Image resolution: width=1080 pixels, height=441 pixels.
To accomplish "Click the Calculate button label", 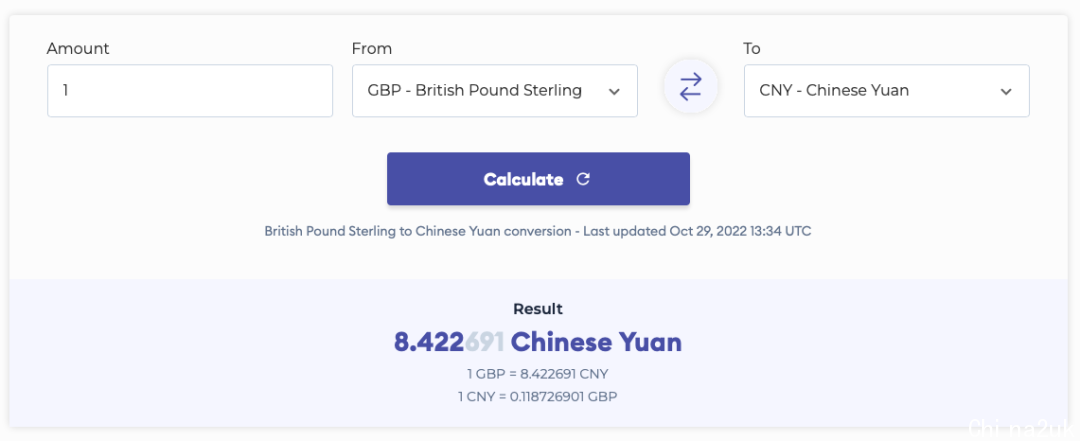I will [x=523, y=179].
